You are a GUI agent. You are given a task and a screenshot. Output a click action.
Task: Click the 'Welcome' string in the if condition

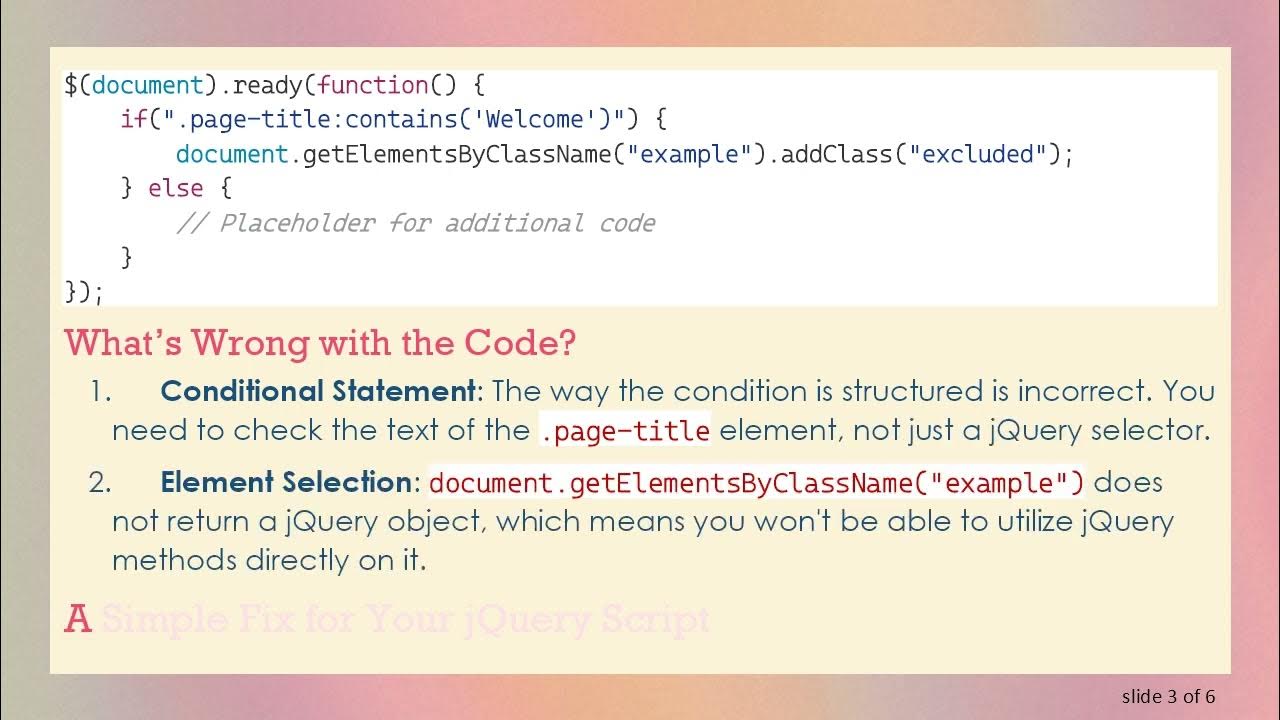click(541, 120)
